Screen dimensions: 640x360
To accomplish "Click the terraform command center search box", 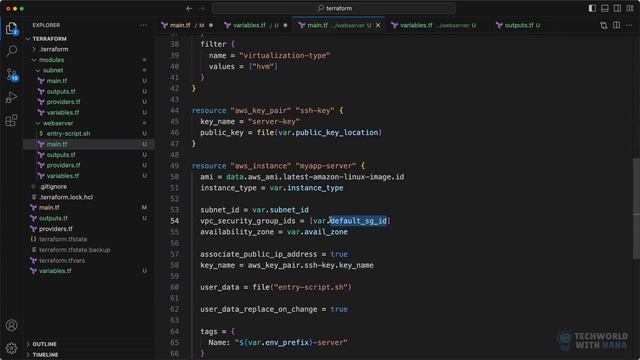I will [334, 8].
